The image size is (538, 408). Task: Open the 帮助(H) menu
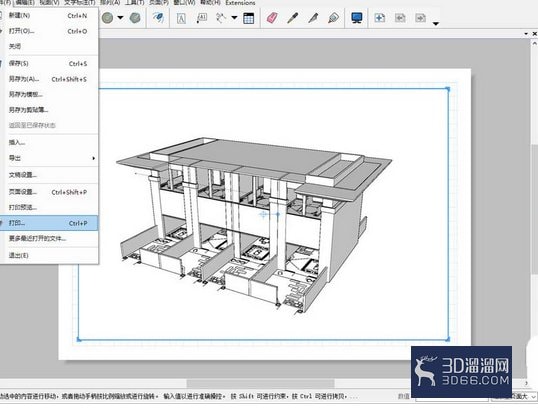tap(210, 2)
